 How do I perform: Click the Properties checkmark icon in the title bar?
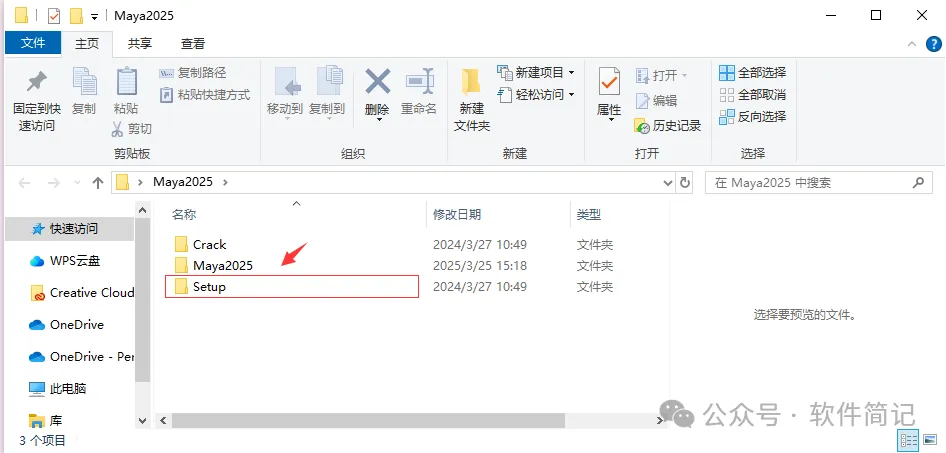click(54, 16)
